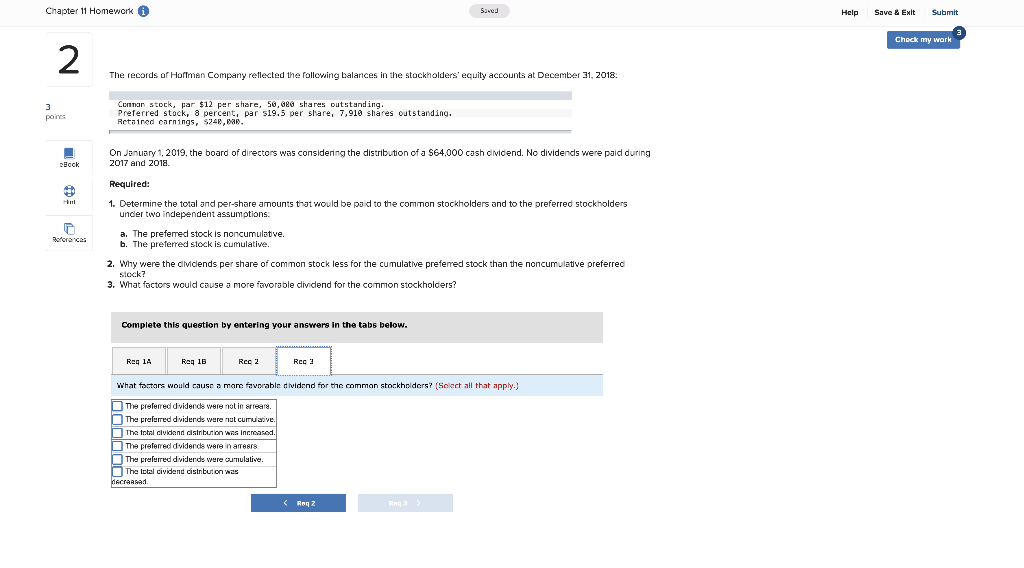Viewport: 1024px width, 568px height.
Task: Click 'b. The preferred stock is cumulative.'
Action: (x=195, y=244)
